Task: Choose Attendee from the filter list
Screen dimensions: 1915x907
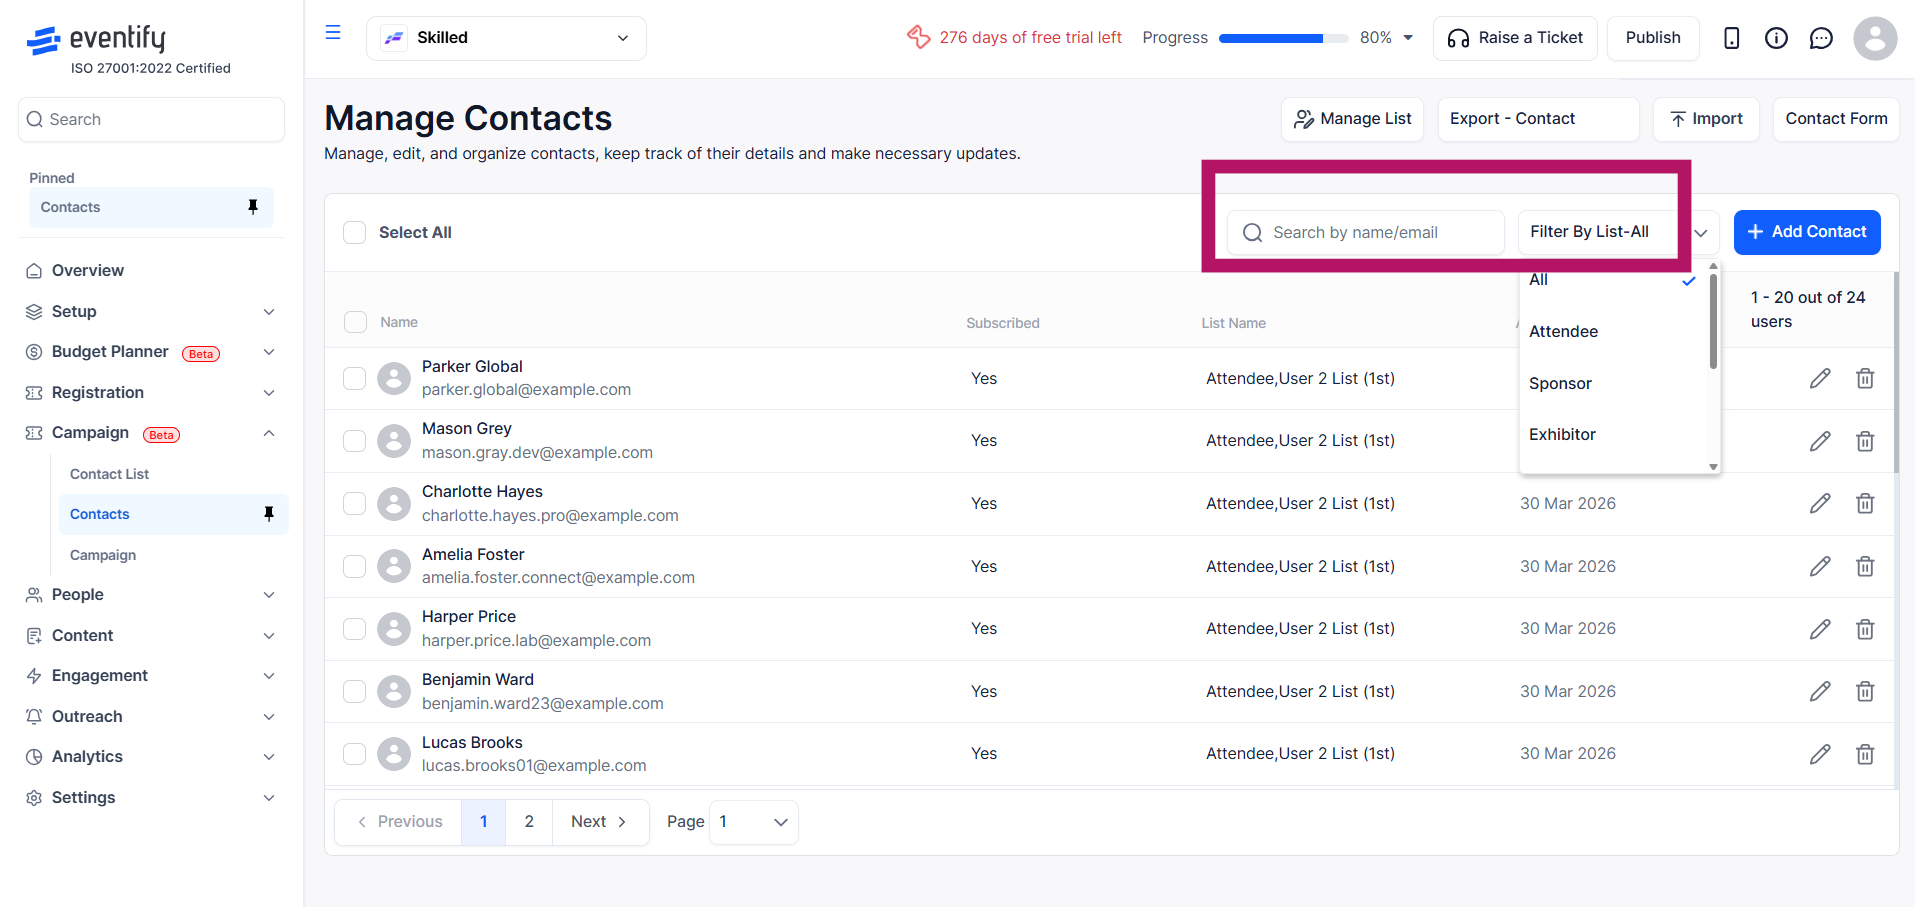Action: pyautogui.click(x=1613, y=331)
